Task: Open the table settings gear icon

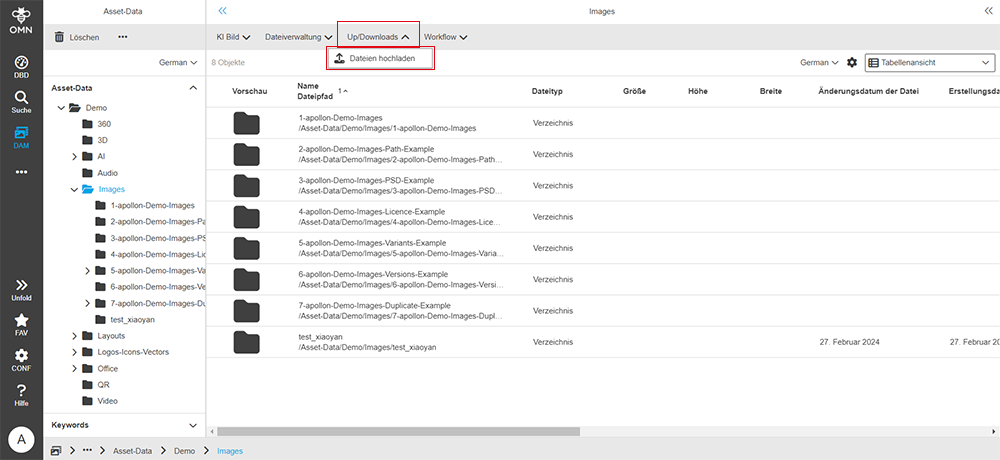Action: pos(851,63)
